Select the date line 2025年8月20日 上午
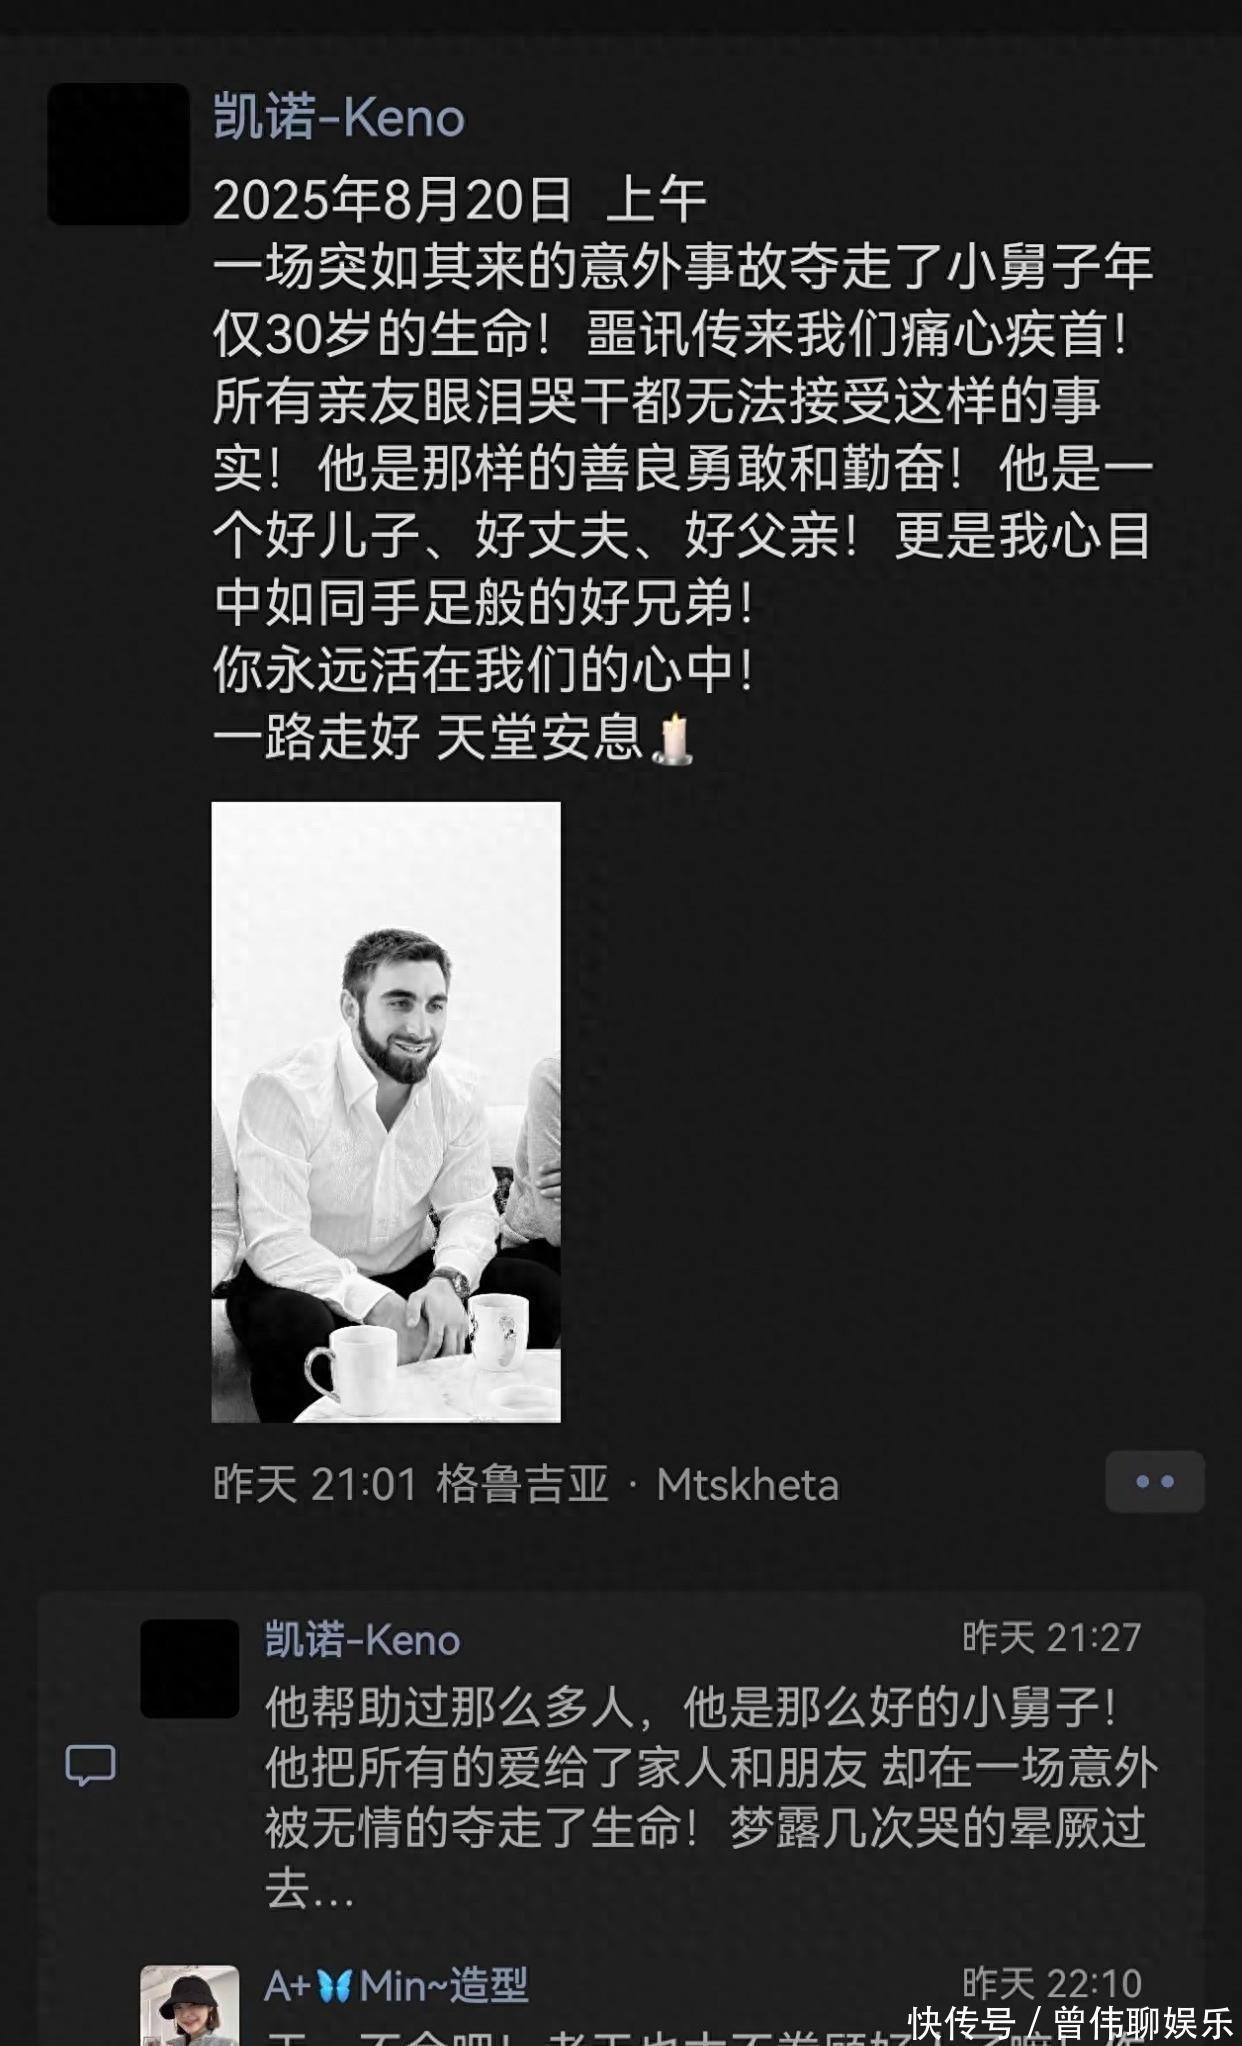This screenshot has height=2046, width=1242. point(460,200)
